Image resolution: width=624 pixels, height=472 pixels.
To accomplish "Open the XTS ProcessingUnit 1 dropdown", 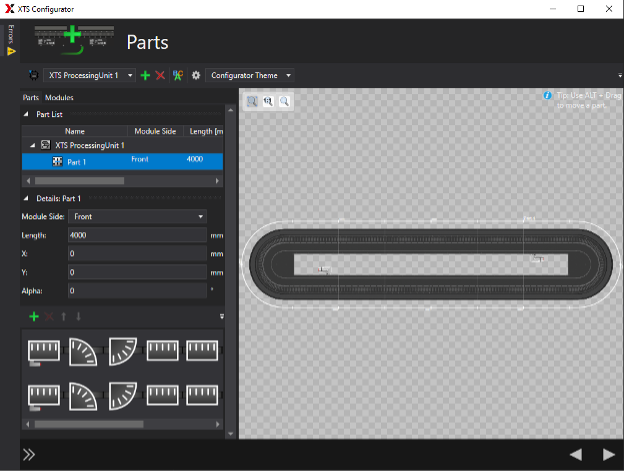I will pos(90,75).
